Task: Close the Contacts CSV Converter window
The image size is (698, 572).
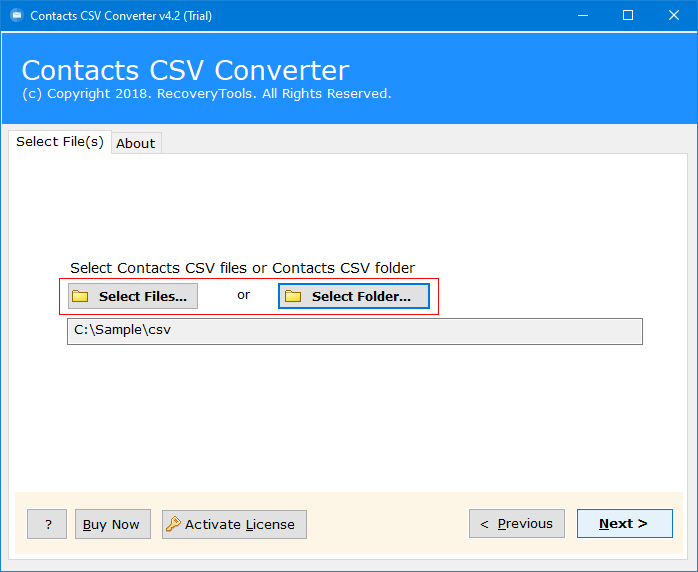Action: (674, 16)
